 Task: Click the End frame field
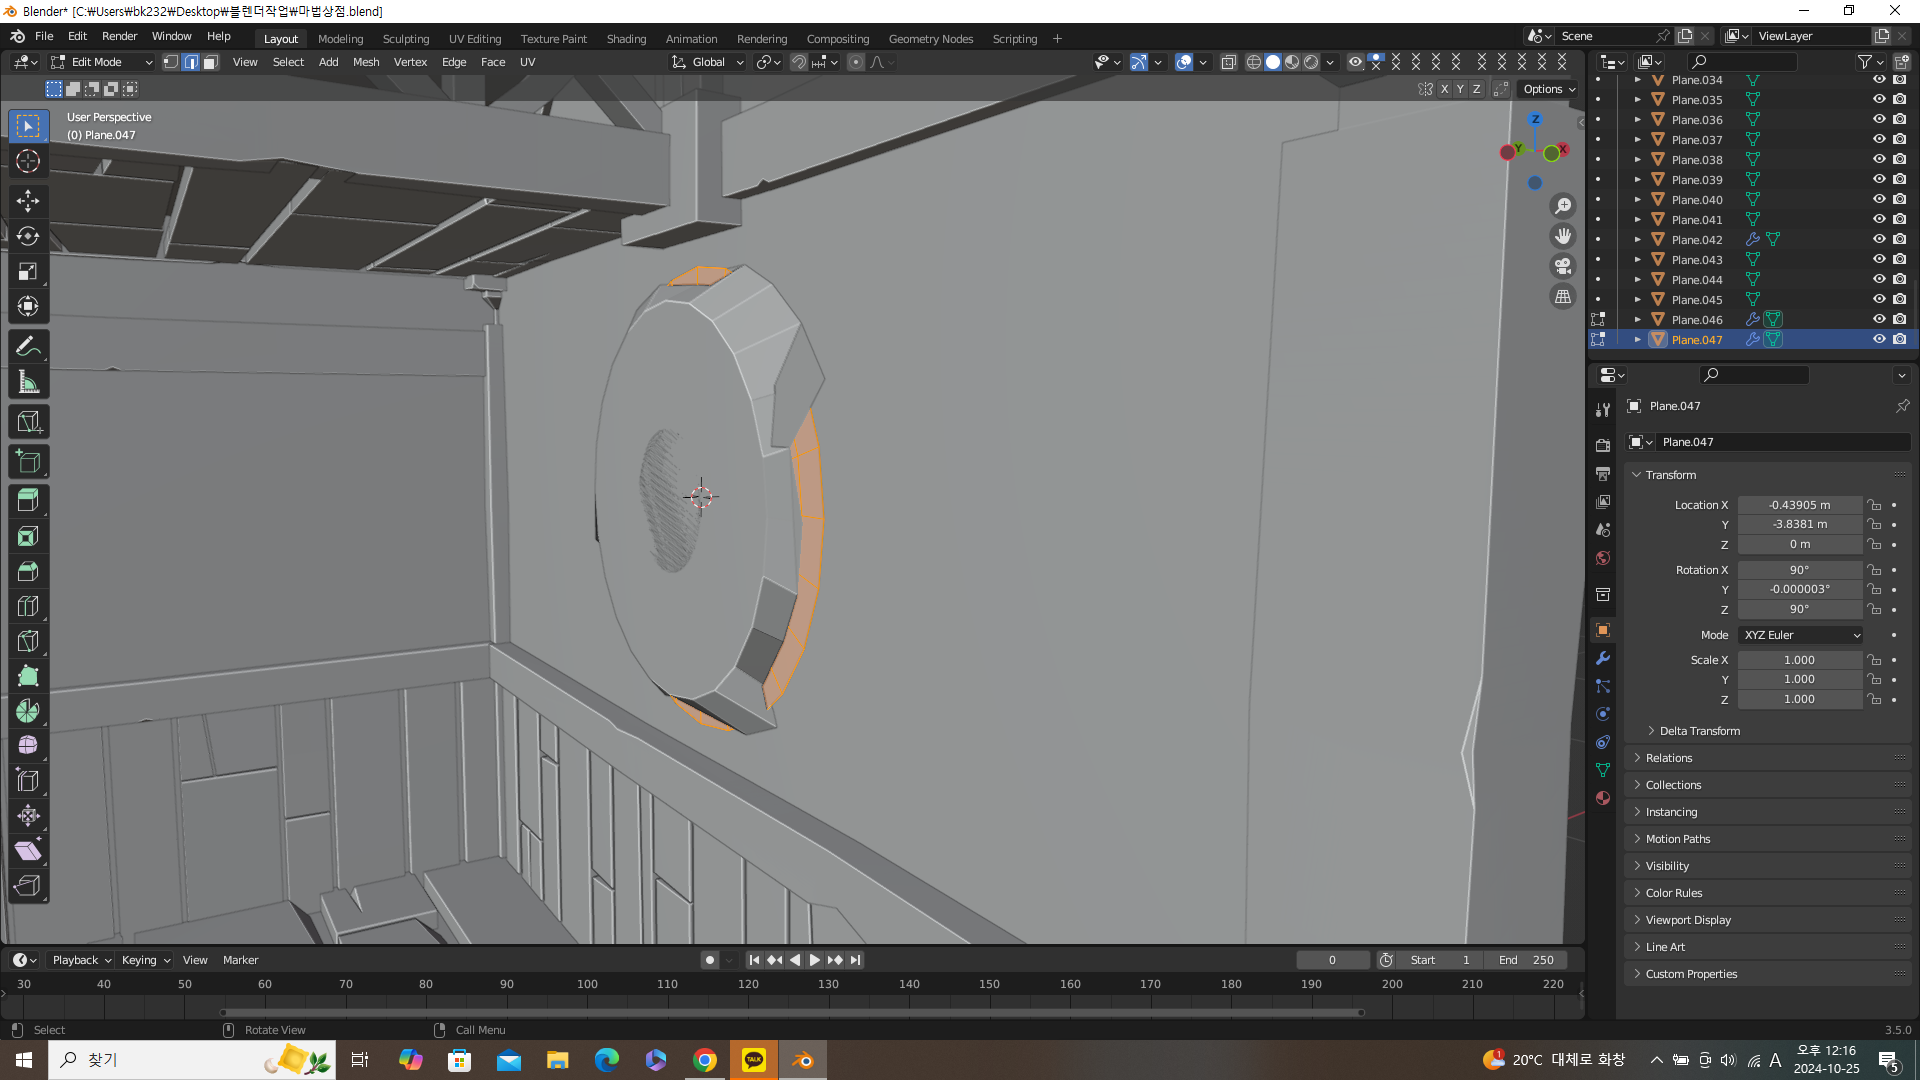click(x=1526, y=960)
